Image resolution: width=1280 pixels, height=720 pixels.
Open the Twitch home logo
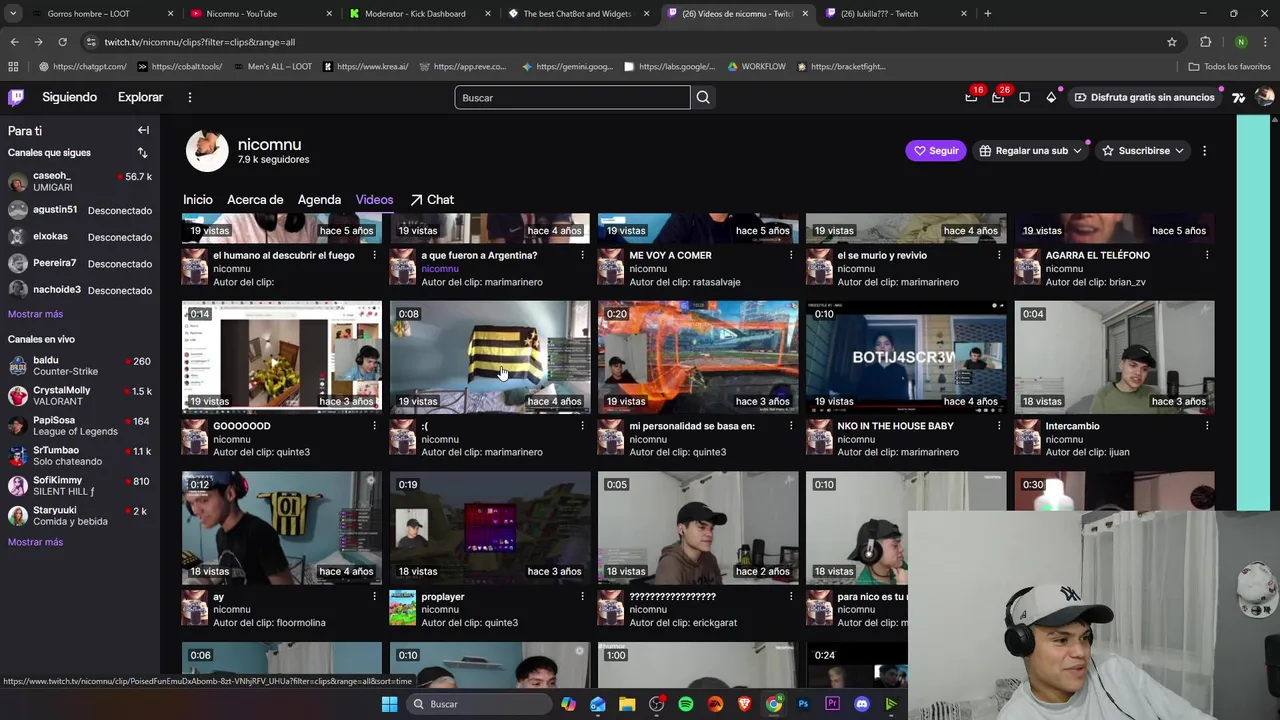[16, 97]
